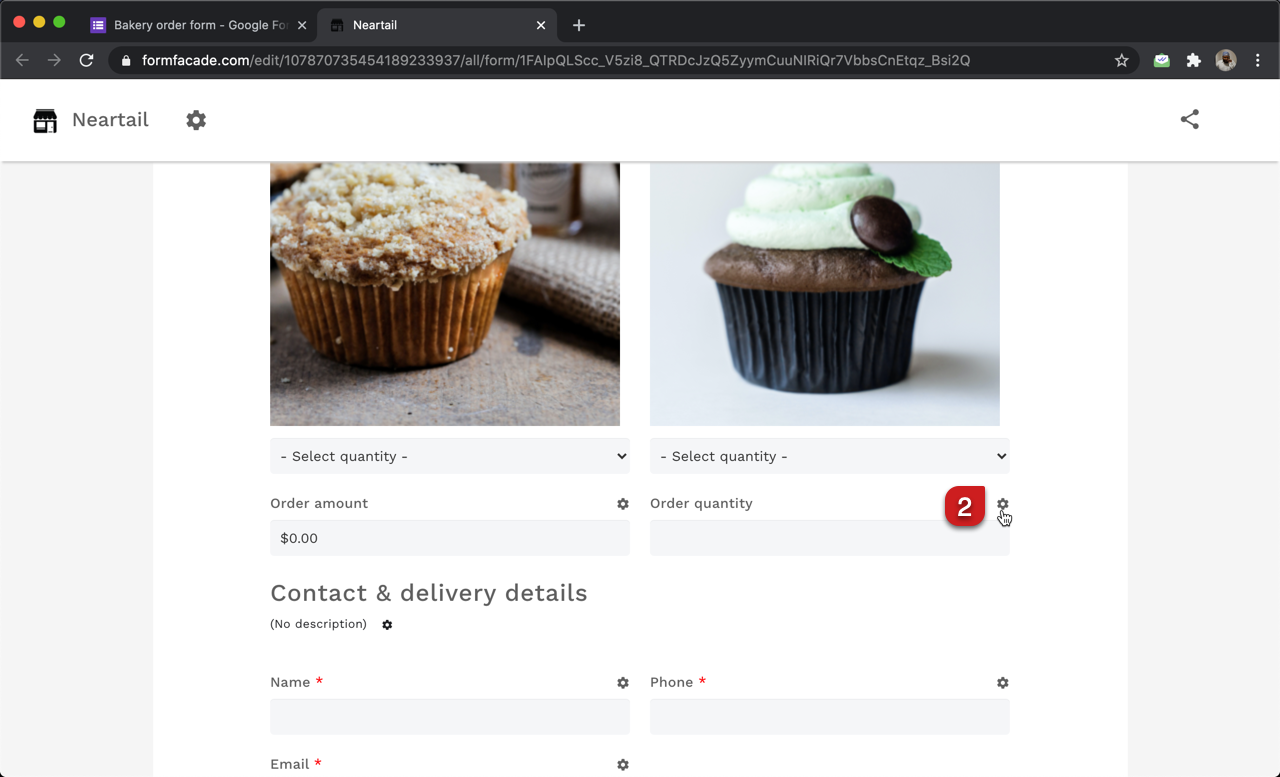The width and height of the screenshot is (1280, 777).
Task: Open settings gear for the Name field
Action: (623, 683)
